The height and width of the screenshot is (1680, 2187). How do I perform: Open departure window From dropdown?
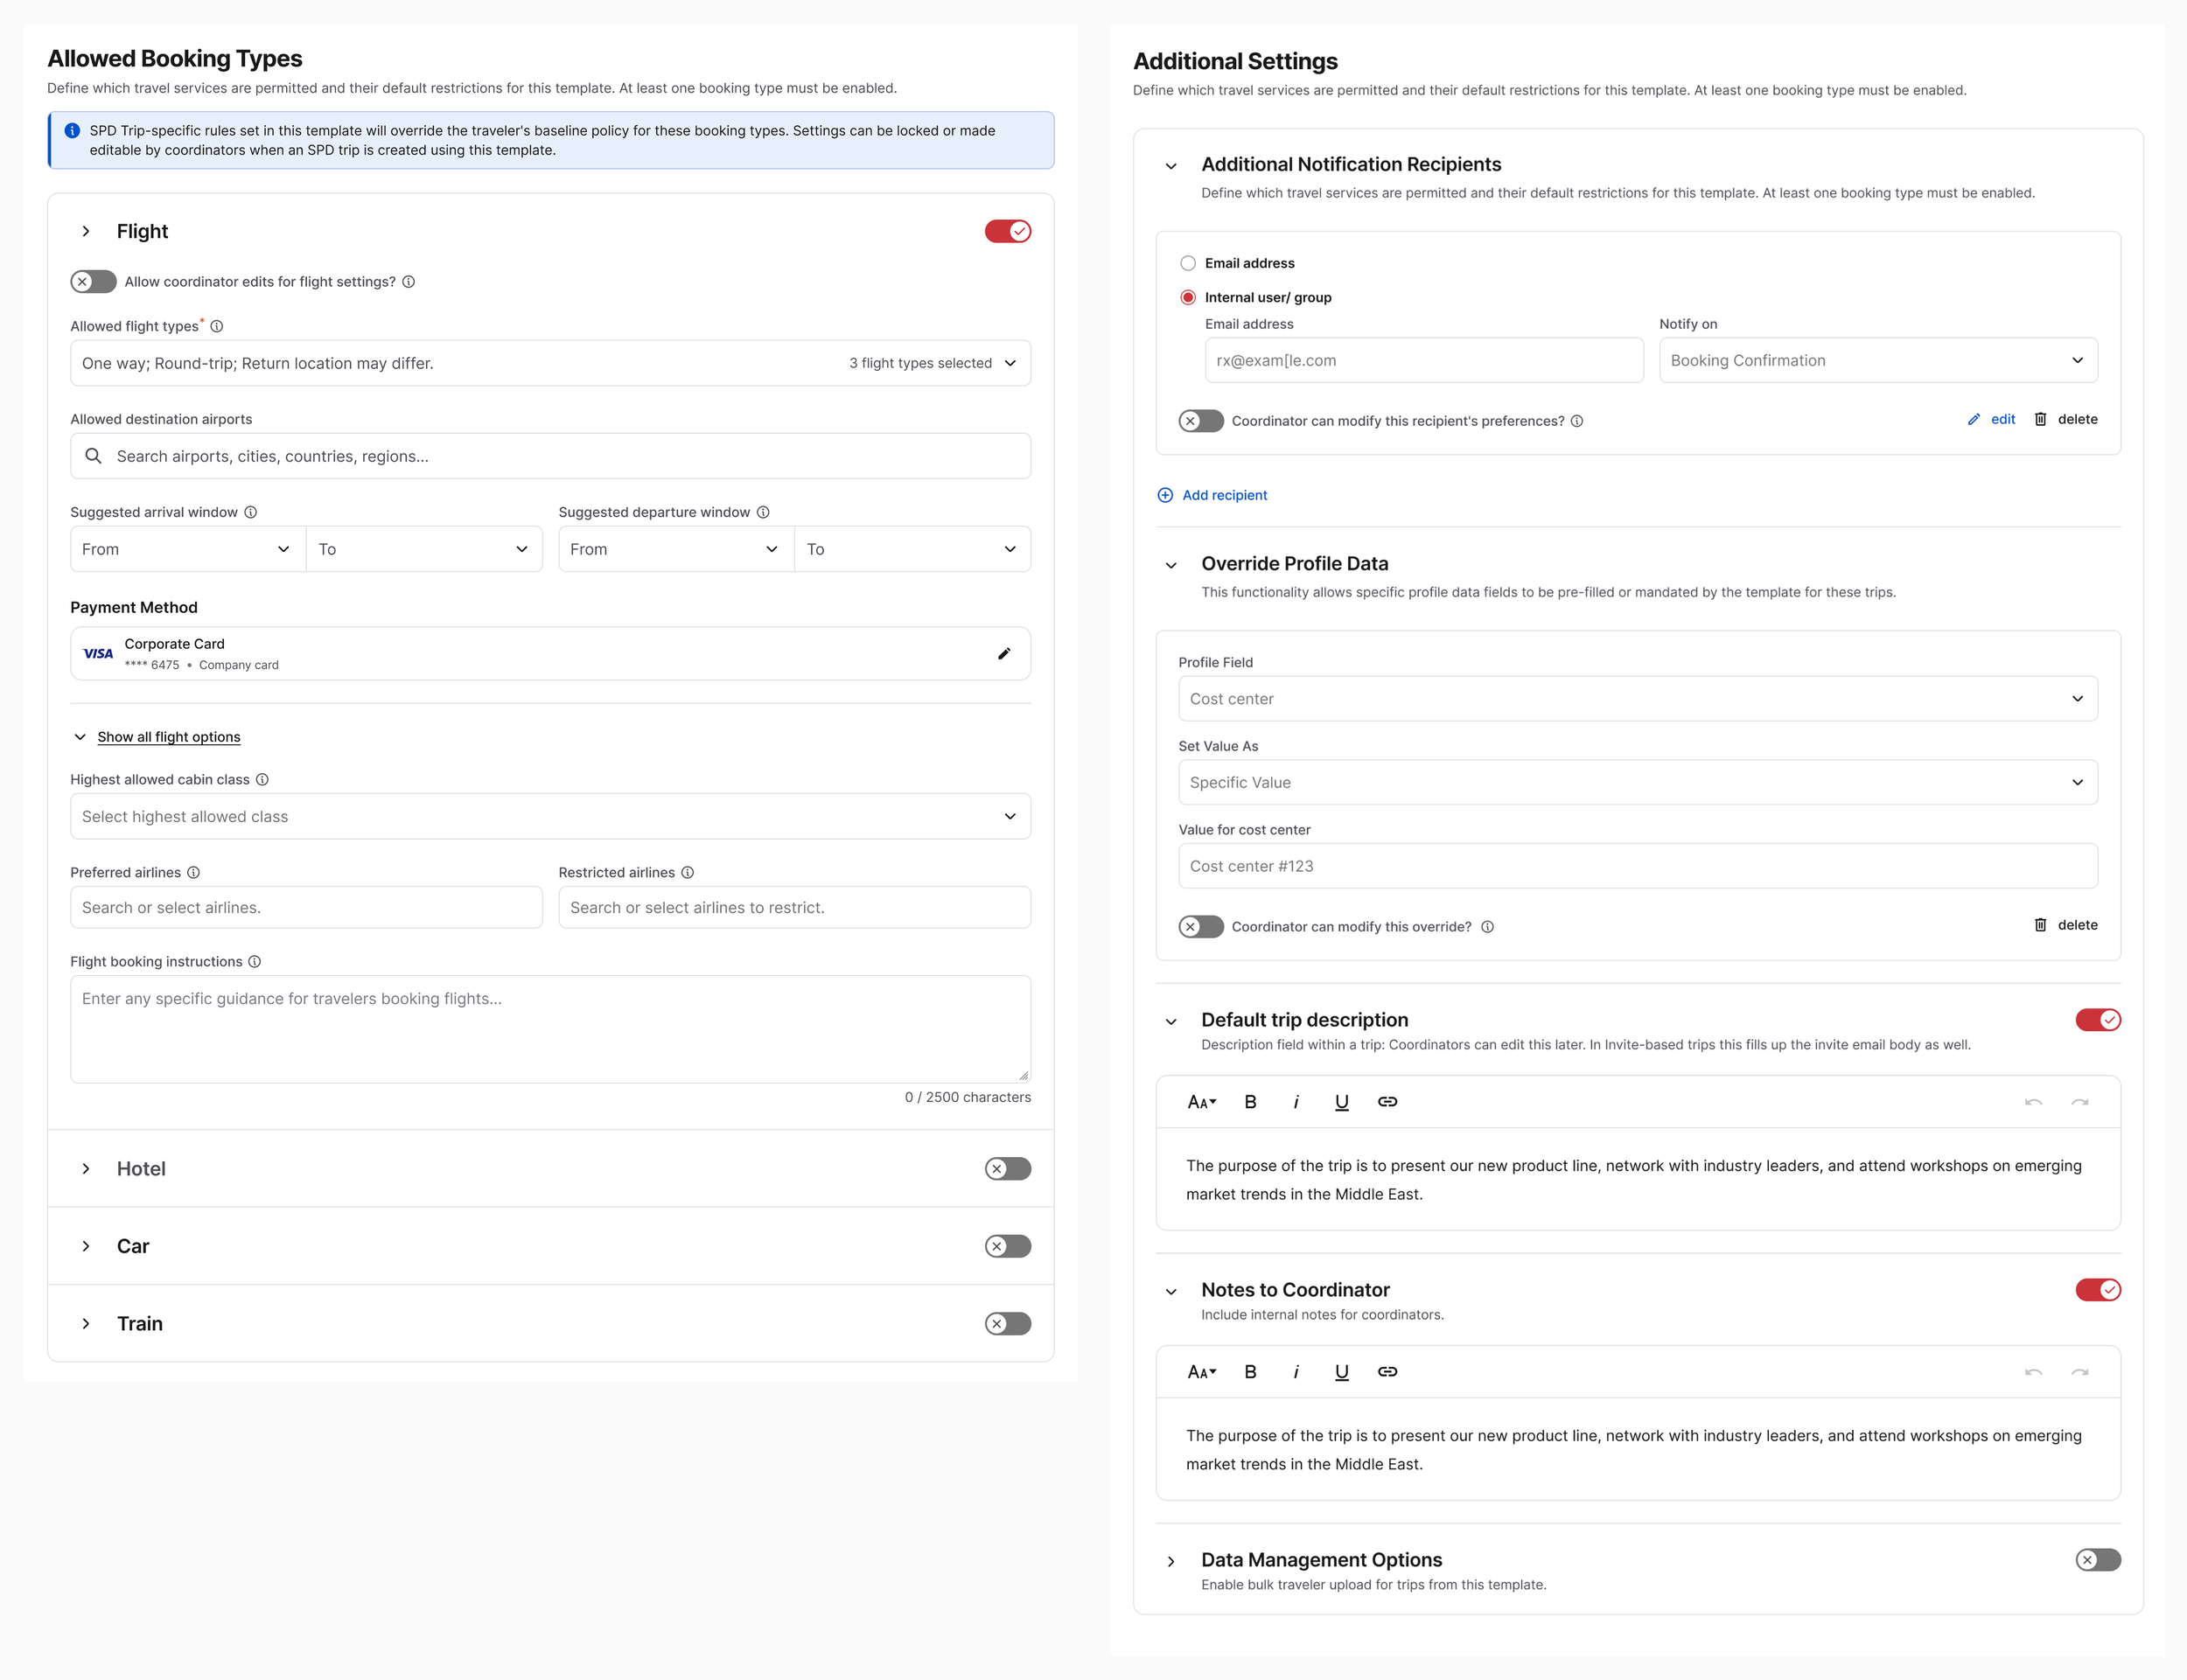(x=676, y=549)
